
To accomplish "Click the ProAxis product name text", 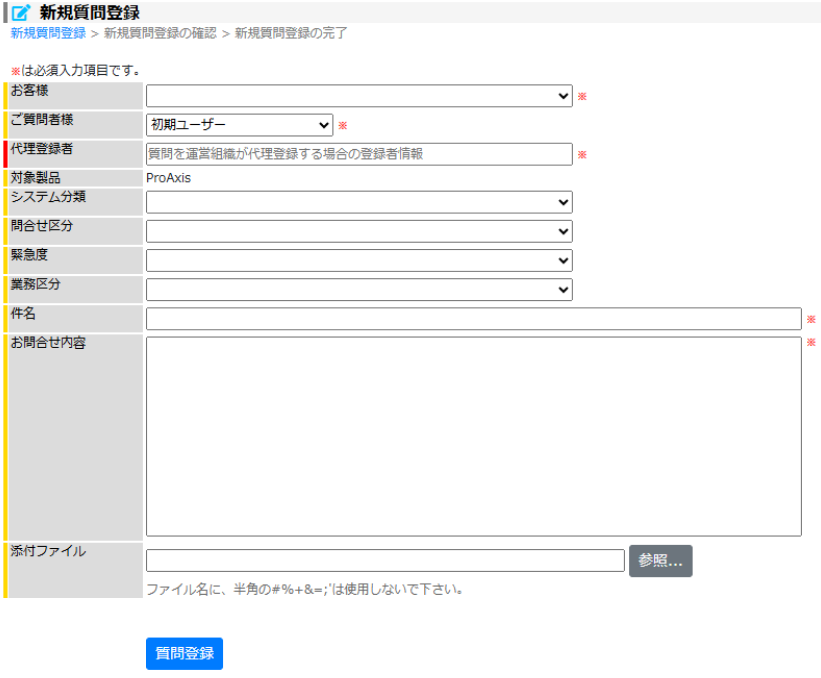I will (170, 175).
